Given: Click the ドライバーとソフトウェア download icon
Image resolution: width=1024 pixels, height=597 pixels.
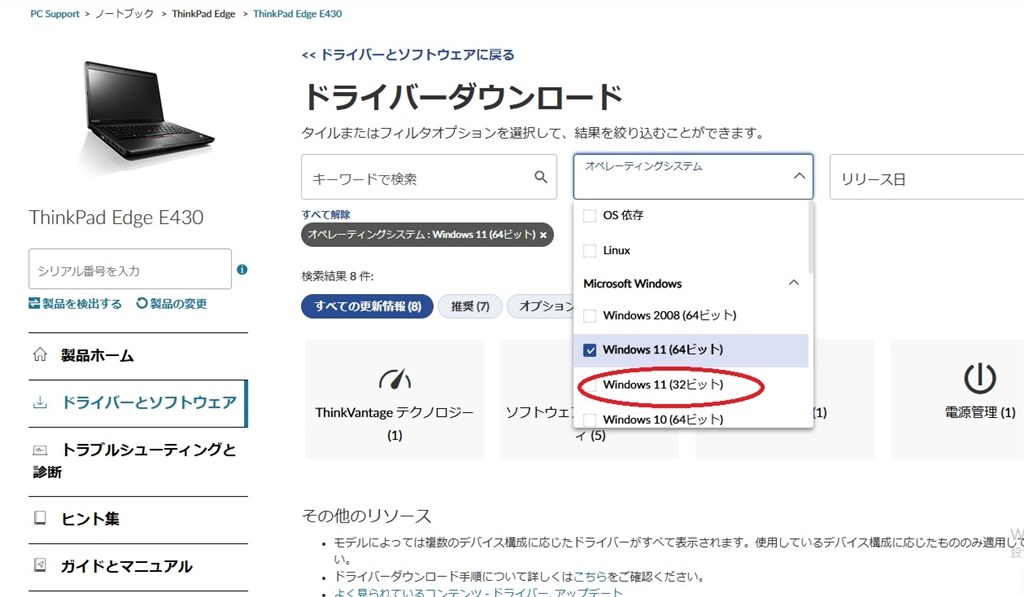Looking at the screenshot, I should tap(40, 402).
